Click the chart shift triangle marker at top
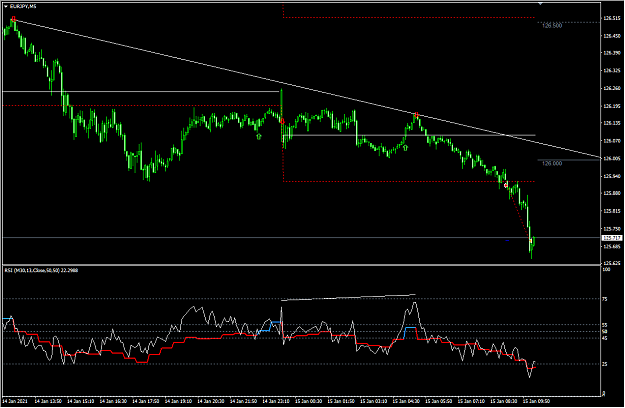625x408 pixels. pos(540,3)
